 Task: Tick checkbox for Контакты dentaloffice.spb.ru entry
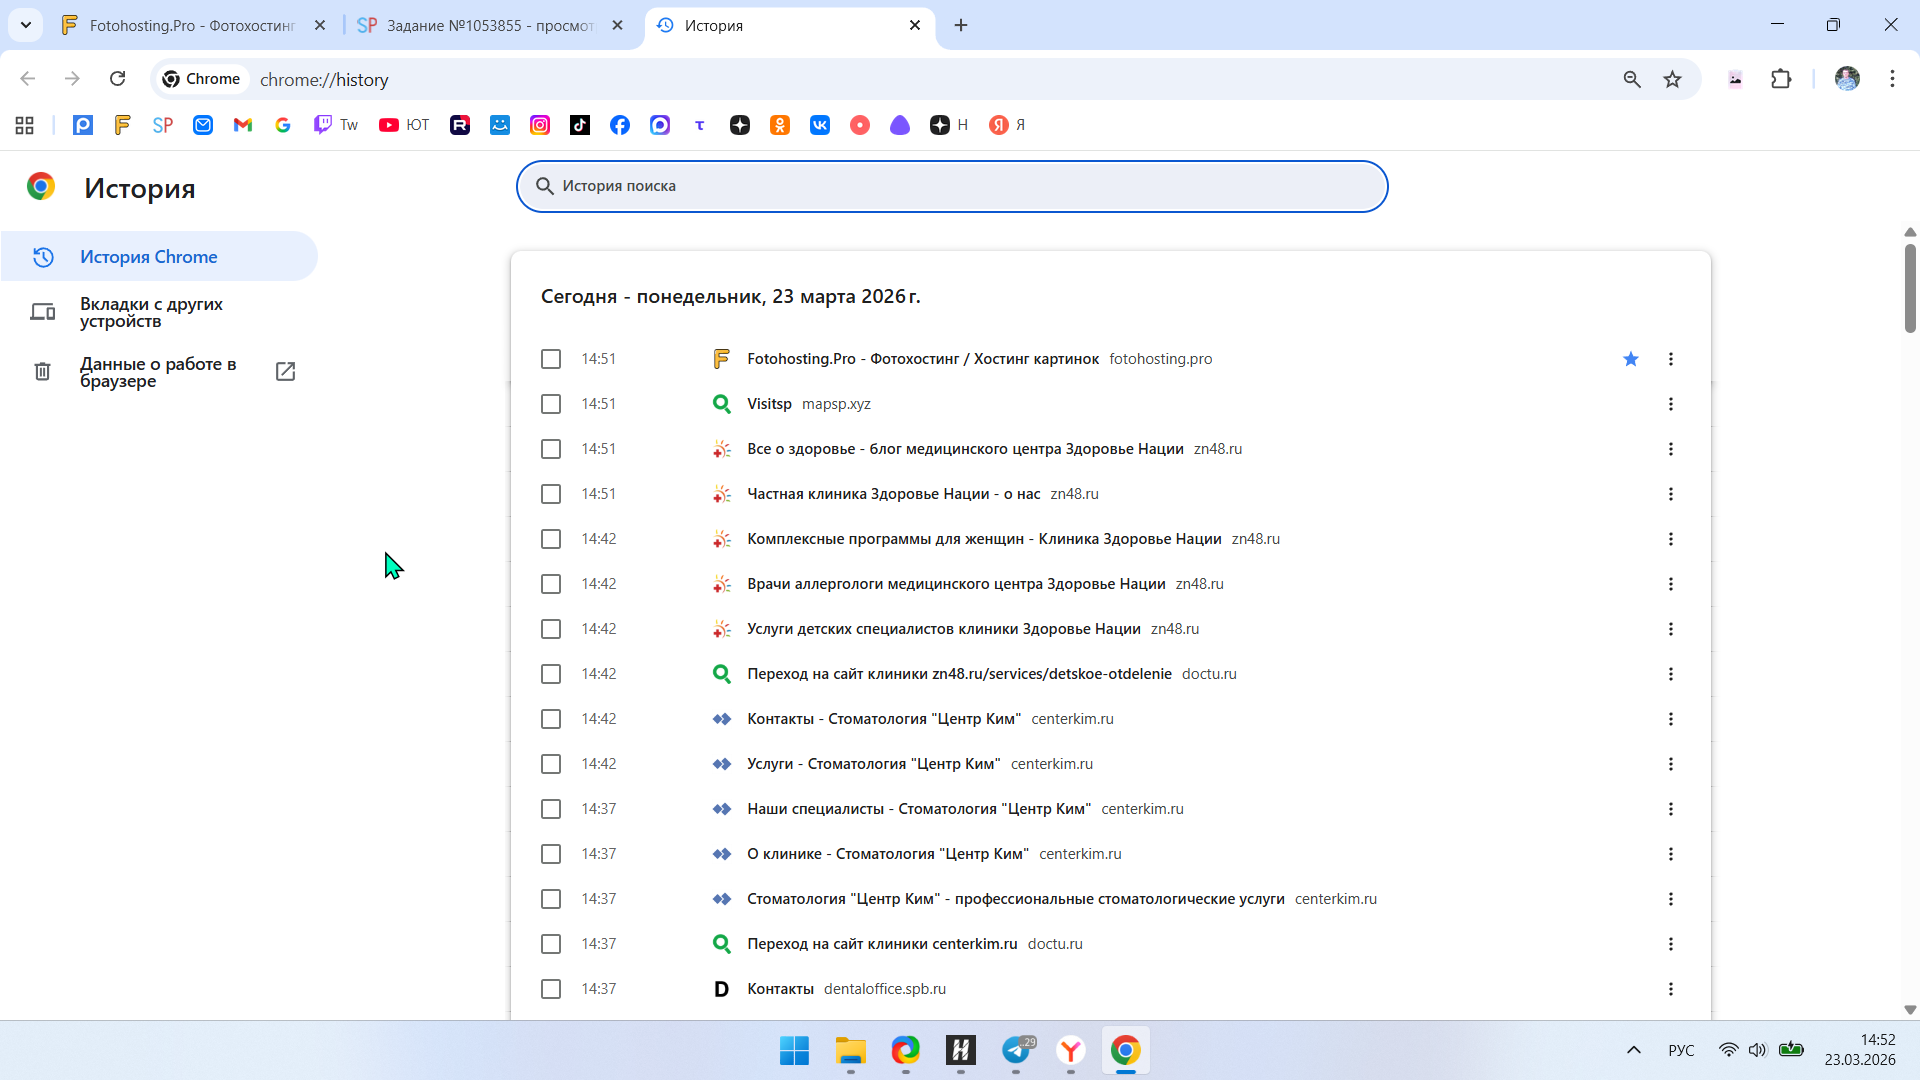tap(551, 989)
